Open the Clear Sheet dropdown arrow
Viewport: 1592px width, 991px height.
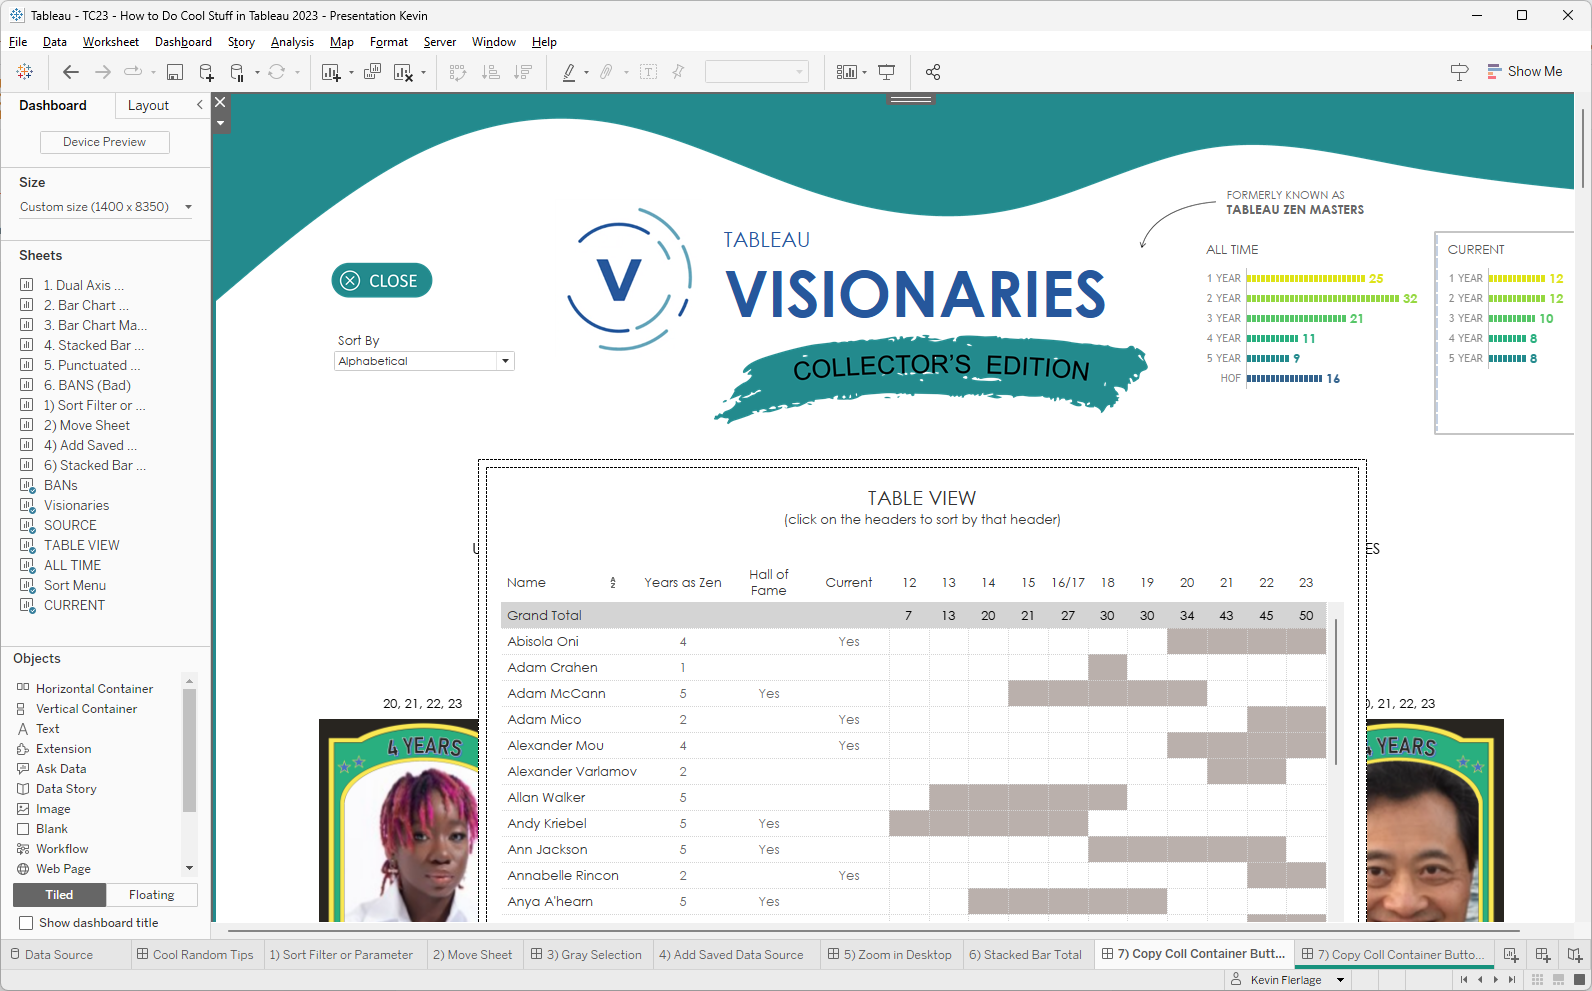point(423,73)
